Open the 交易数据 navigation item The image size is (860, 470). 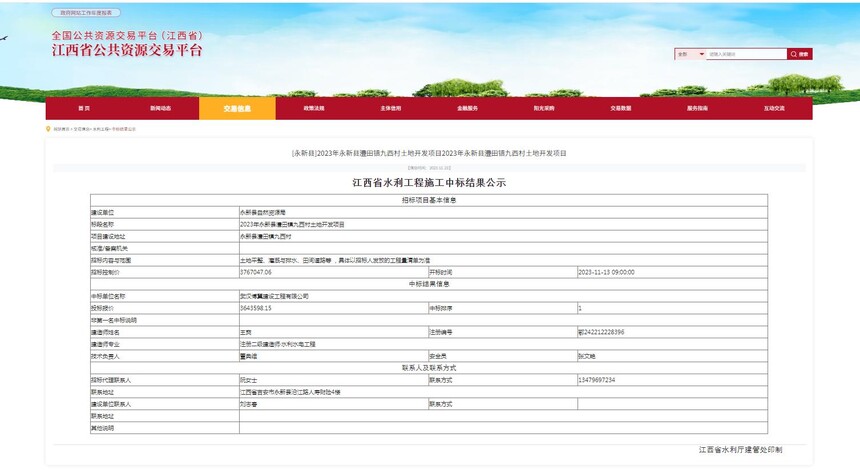click(x=621, y=108)
